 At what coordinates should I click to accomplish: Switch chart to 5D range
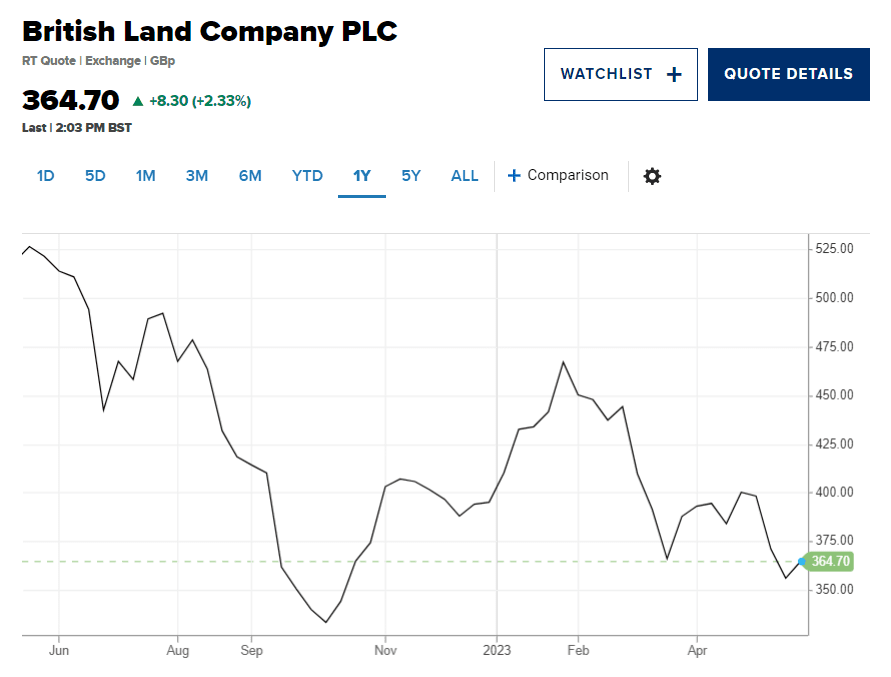pos(95,176)
